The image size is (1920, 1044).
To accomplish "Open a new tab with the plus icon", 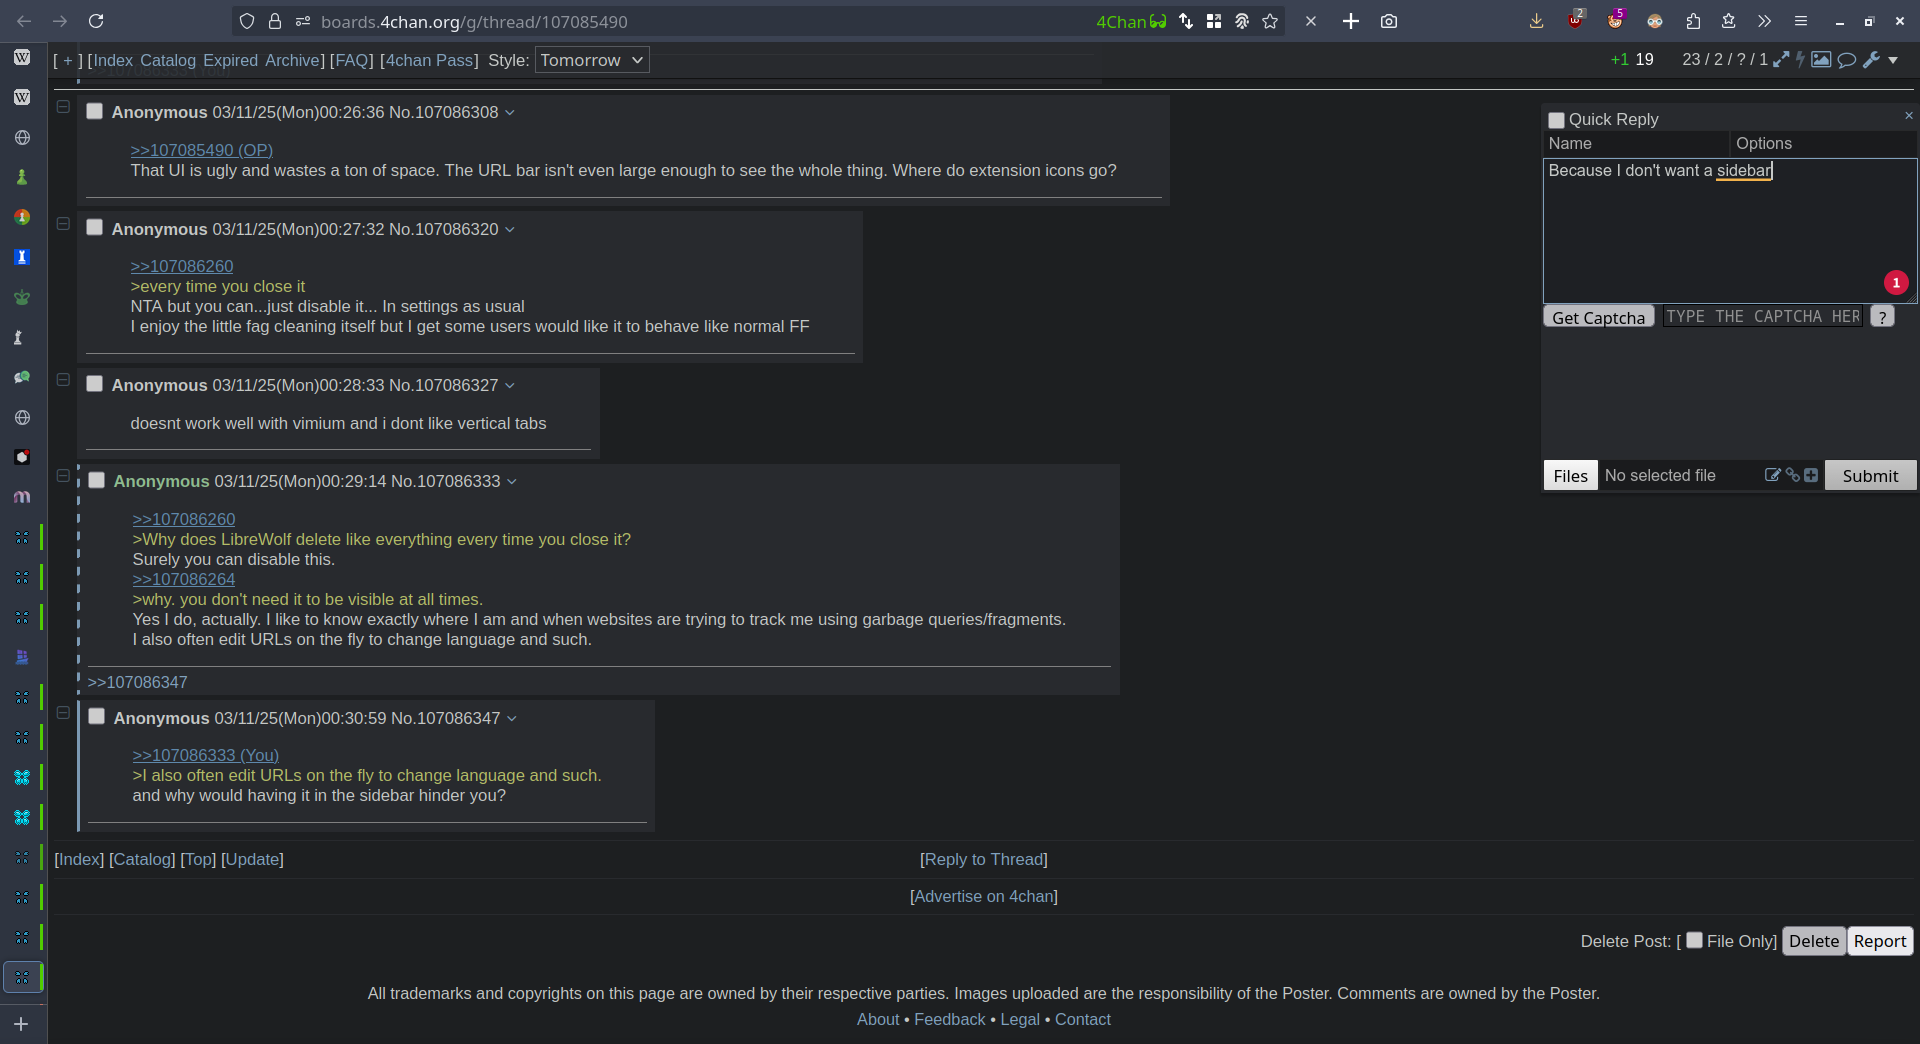I will point(1351,21).
